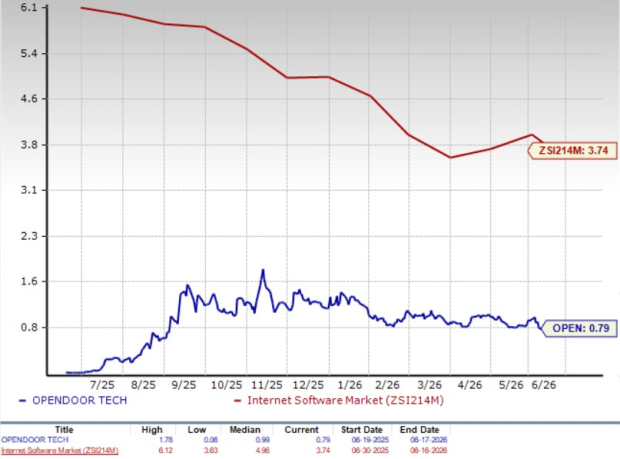The width and height of the screenshot is (620, 459).
Task: Click Opendoor end date 06-17-2026
Action: tap(429, 440)
